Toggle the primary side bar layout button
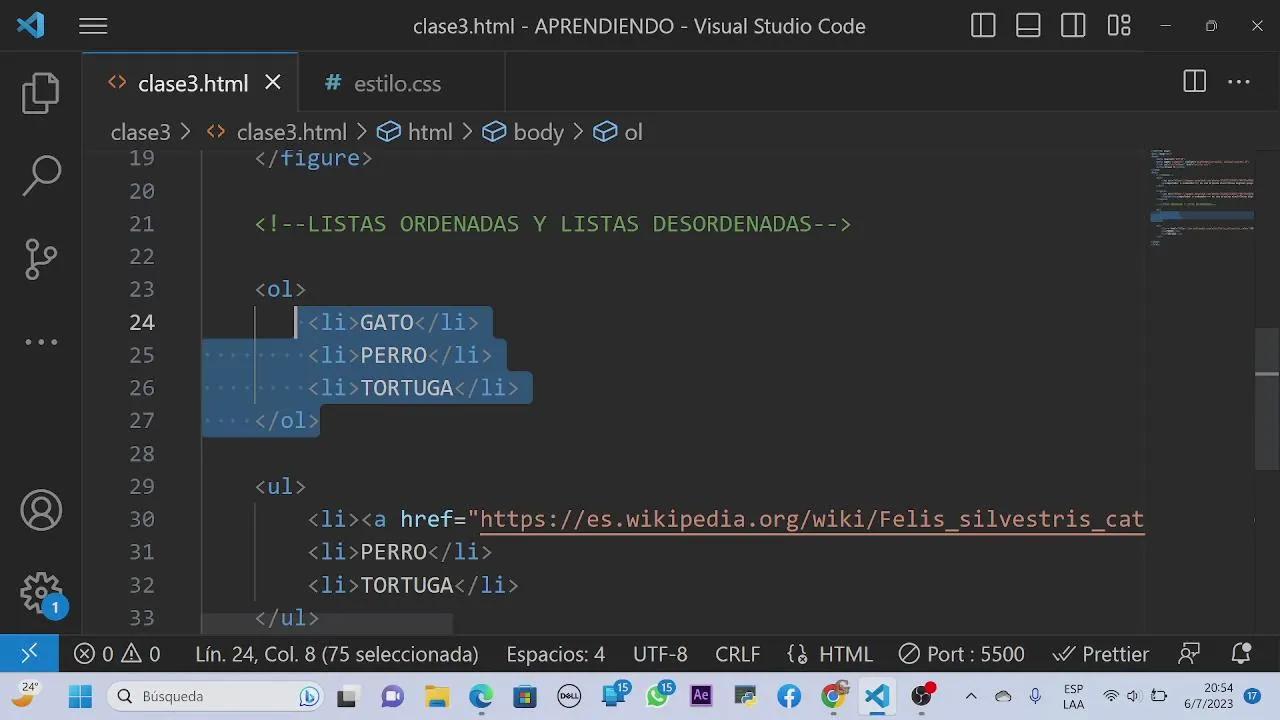The height and width of the screenshot is (720, 1280). click(983, 27)
